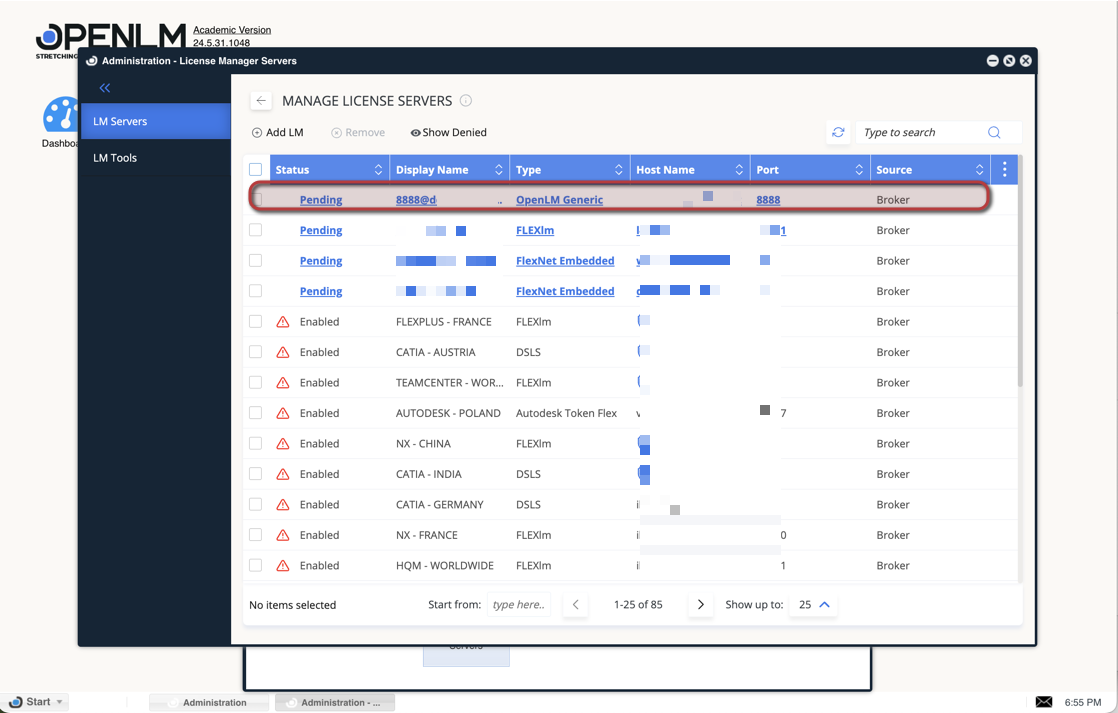Screen dimensions: 1118x713
Task: Check the FLEXPLUS - FRANCE row checkbox
Action: 256,322
